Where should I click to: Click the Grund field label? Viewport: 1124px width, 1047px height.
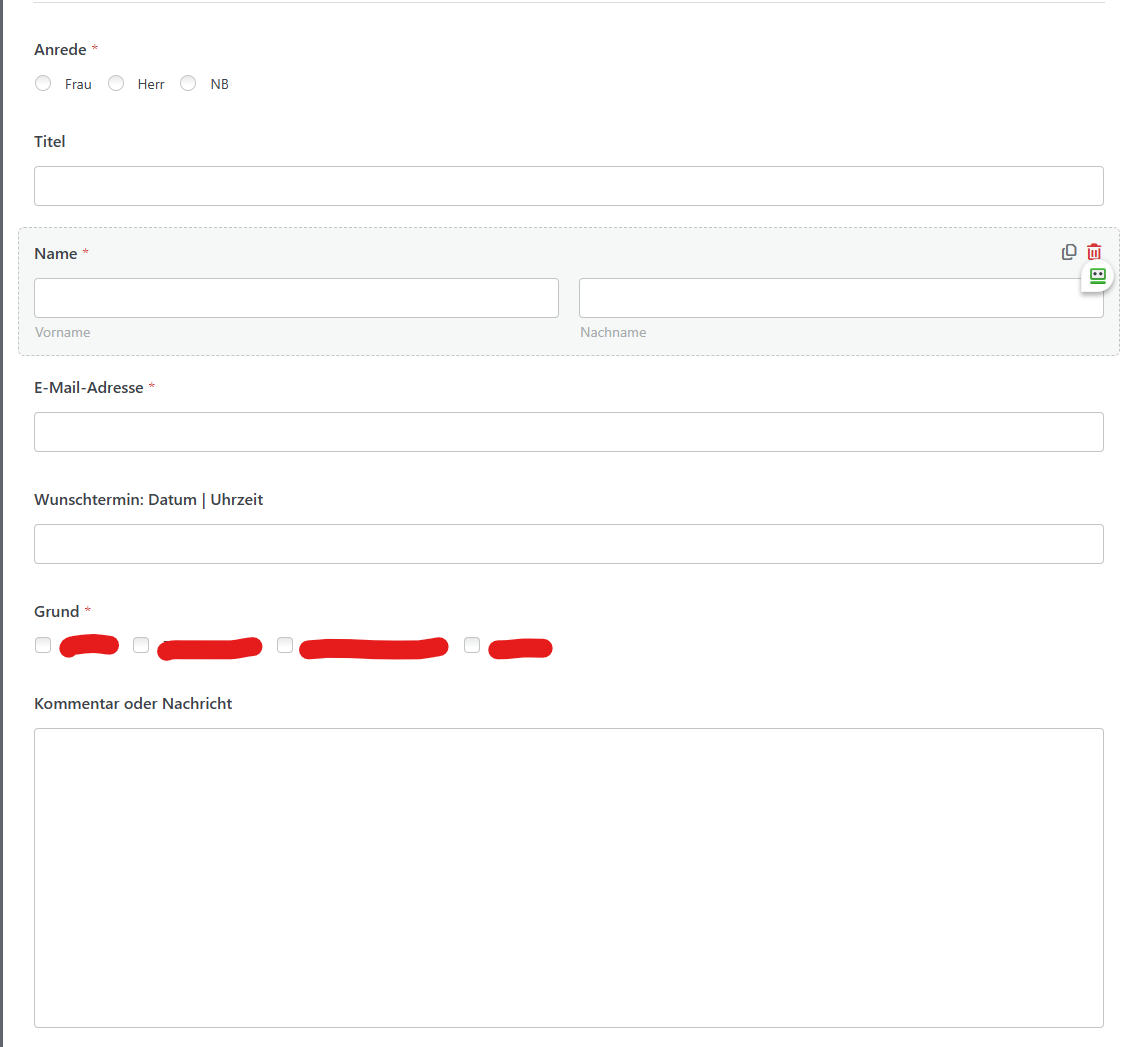coord(56,612)
